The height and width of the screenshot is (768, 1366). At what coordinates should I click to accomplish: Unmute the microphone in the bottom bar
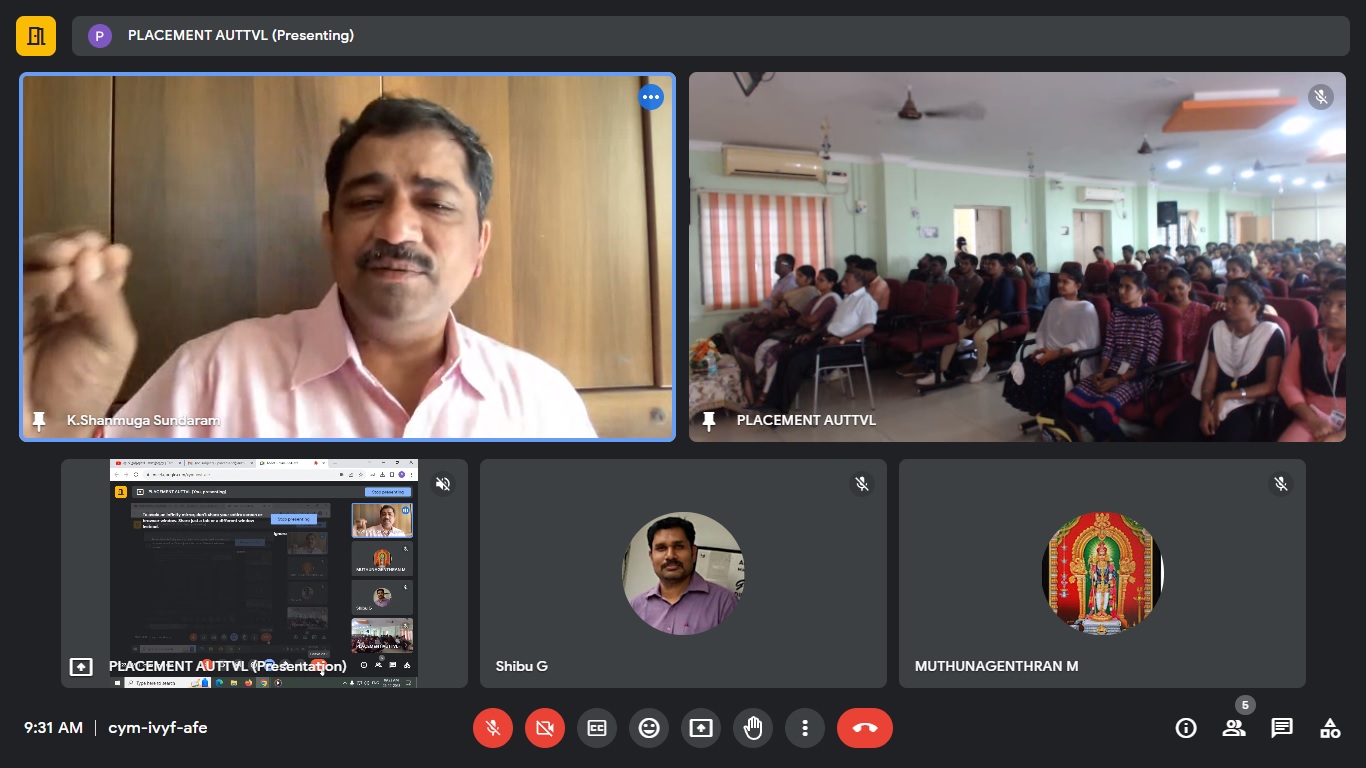click(493, 728)
